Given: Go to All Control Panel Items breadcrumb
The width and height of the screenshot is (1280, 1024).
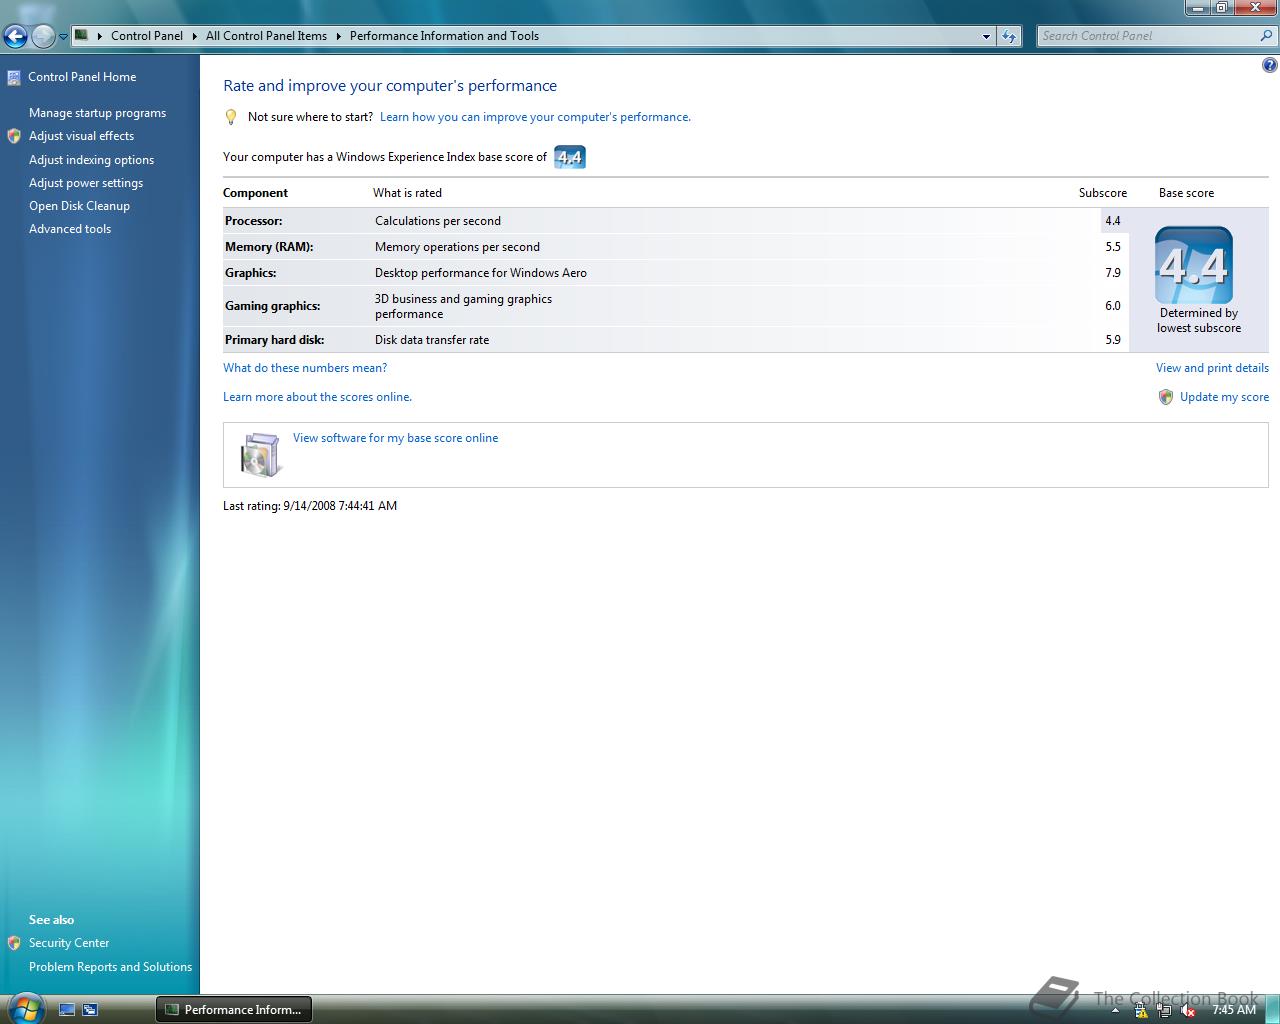Looking at the screenshot, I should tap(266, 36).
